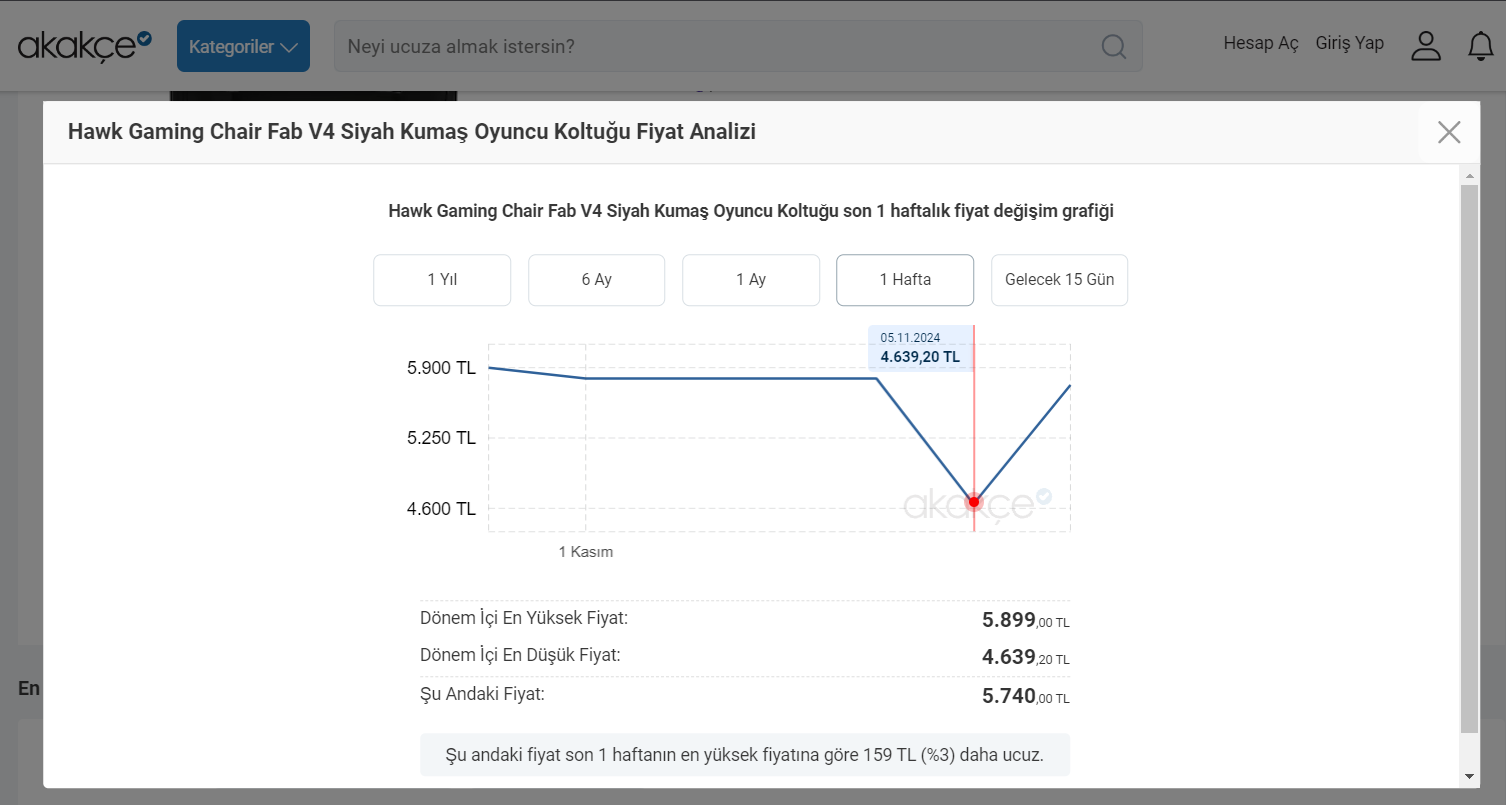Show the 1 Ay price chart

tap(750, 280)
